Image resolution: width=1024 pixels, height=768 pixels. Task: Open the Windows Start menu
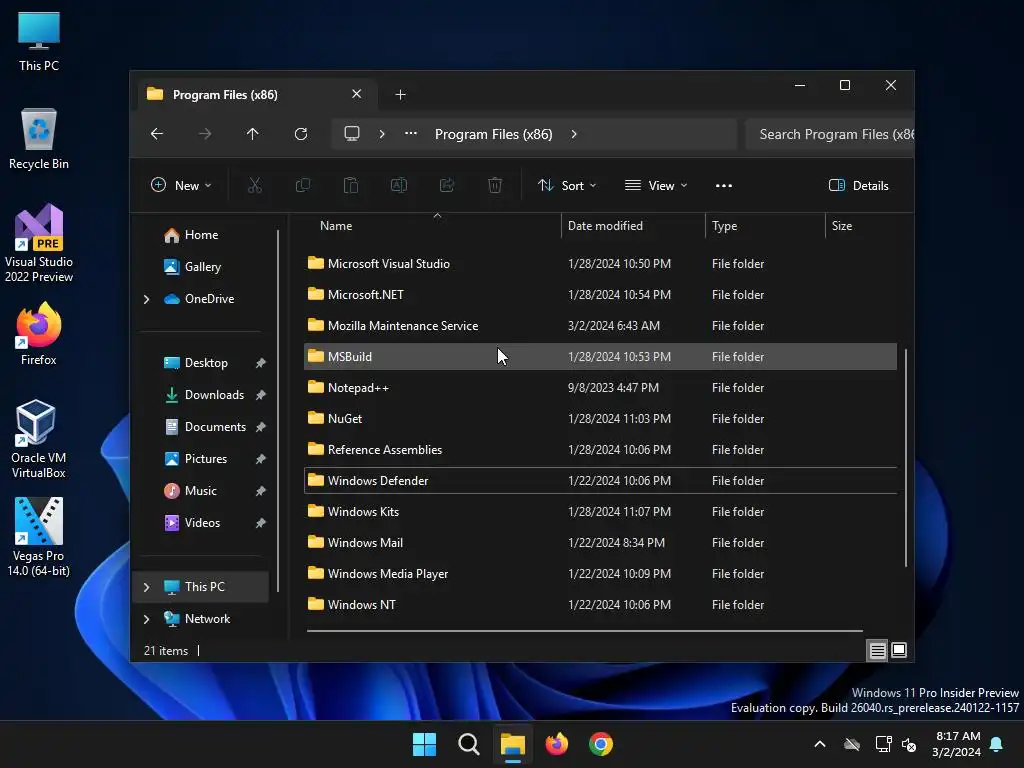coord(424,744)
